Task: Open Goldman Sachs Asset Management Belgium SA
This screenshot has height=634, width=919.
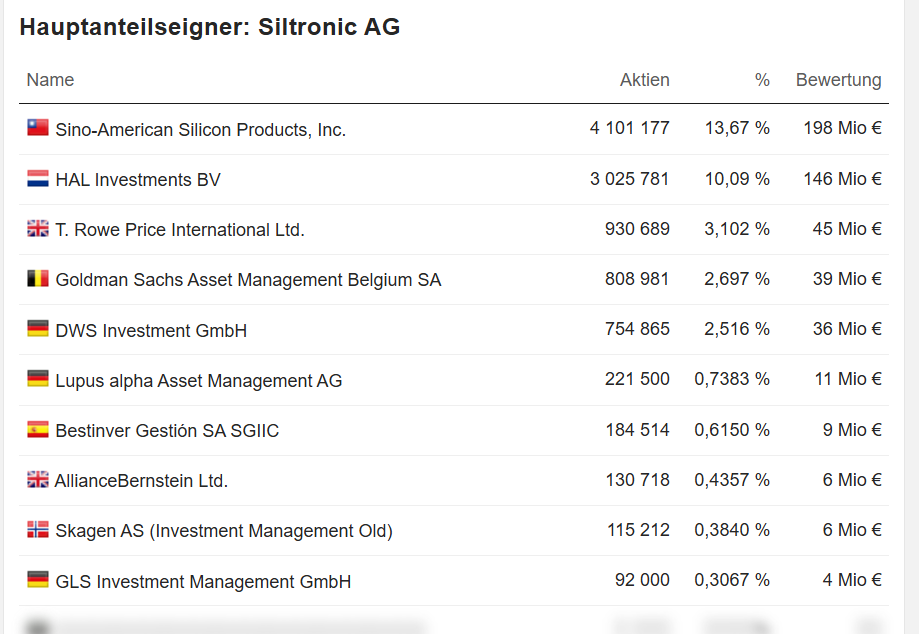Action: [248, 280]
